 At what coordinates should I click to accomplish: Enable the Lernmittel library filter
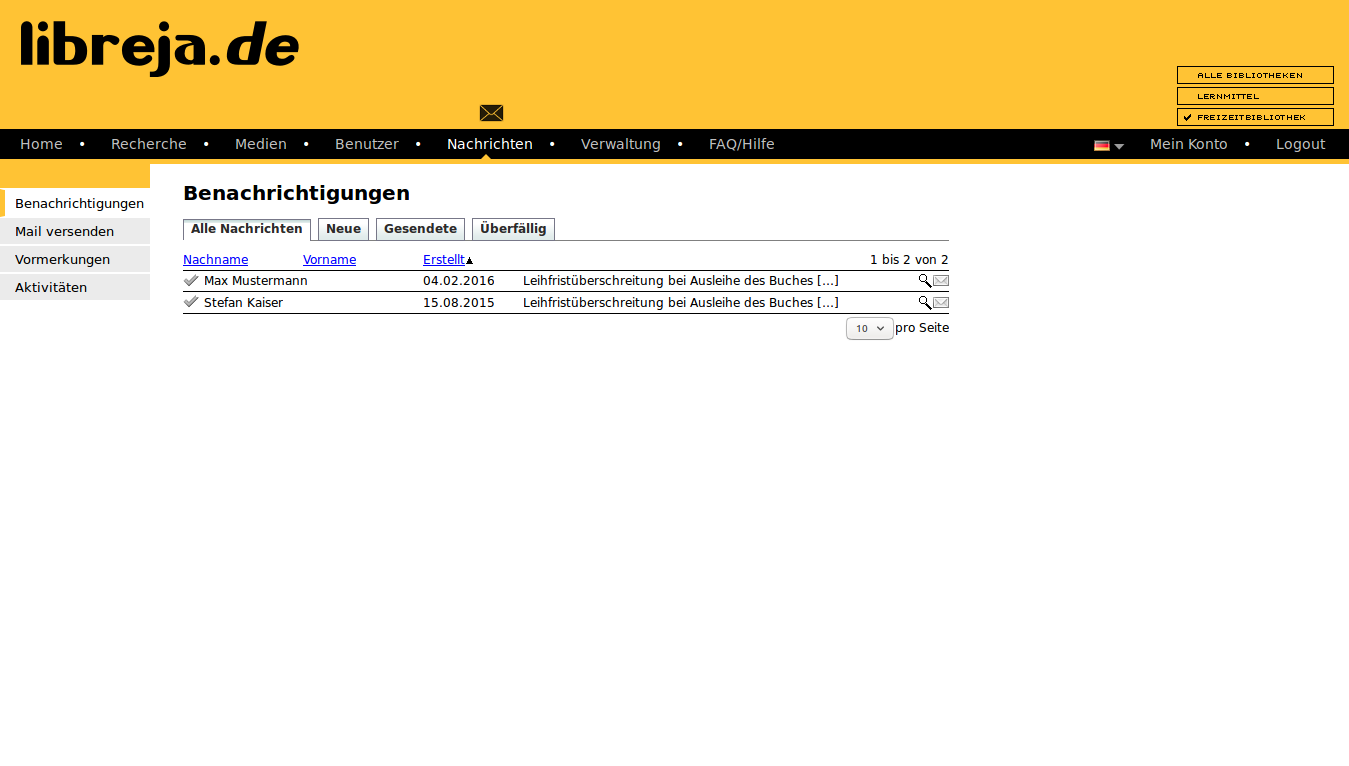[1255, 96]
